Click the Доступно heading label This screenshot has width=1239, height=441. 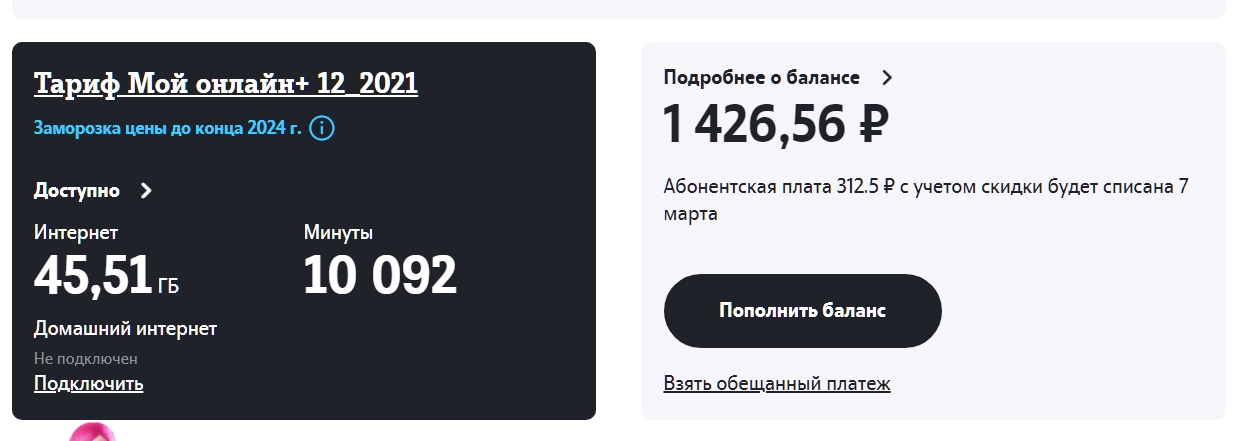tap(77, 191)
